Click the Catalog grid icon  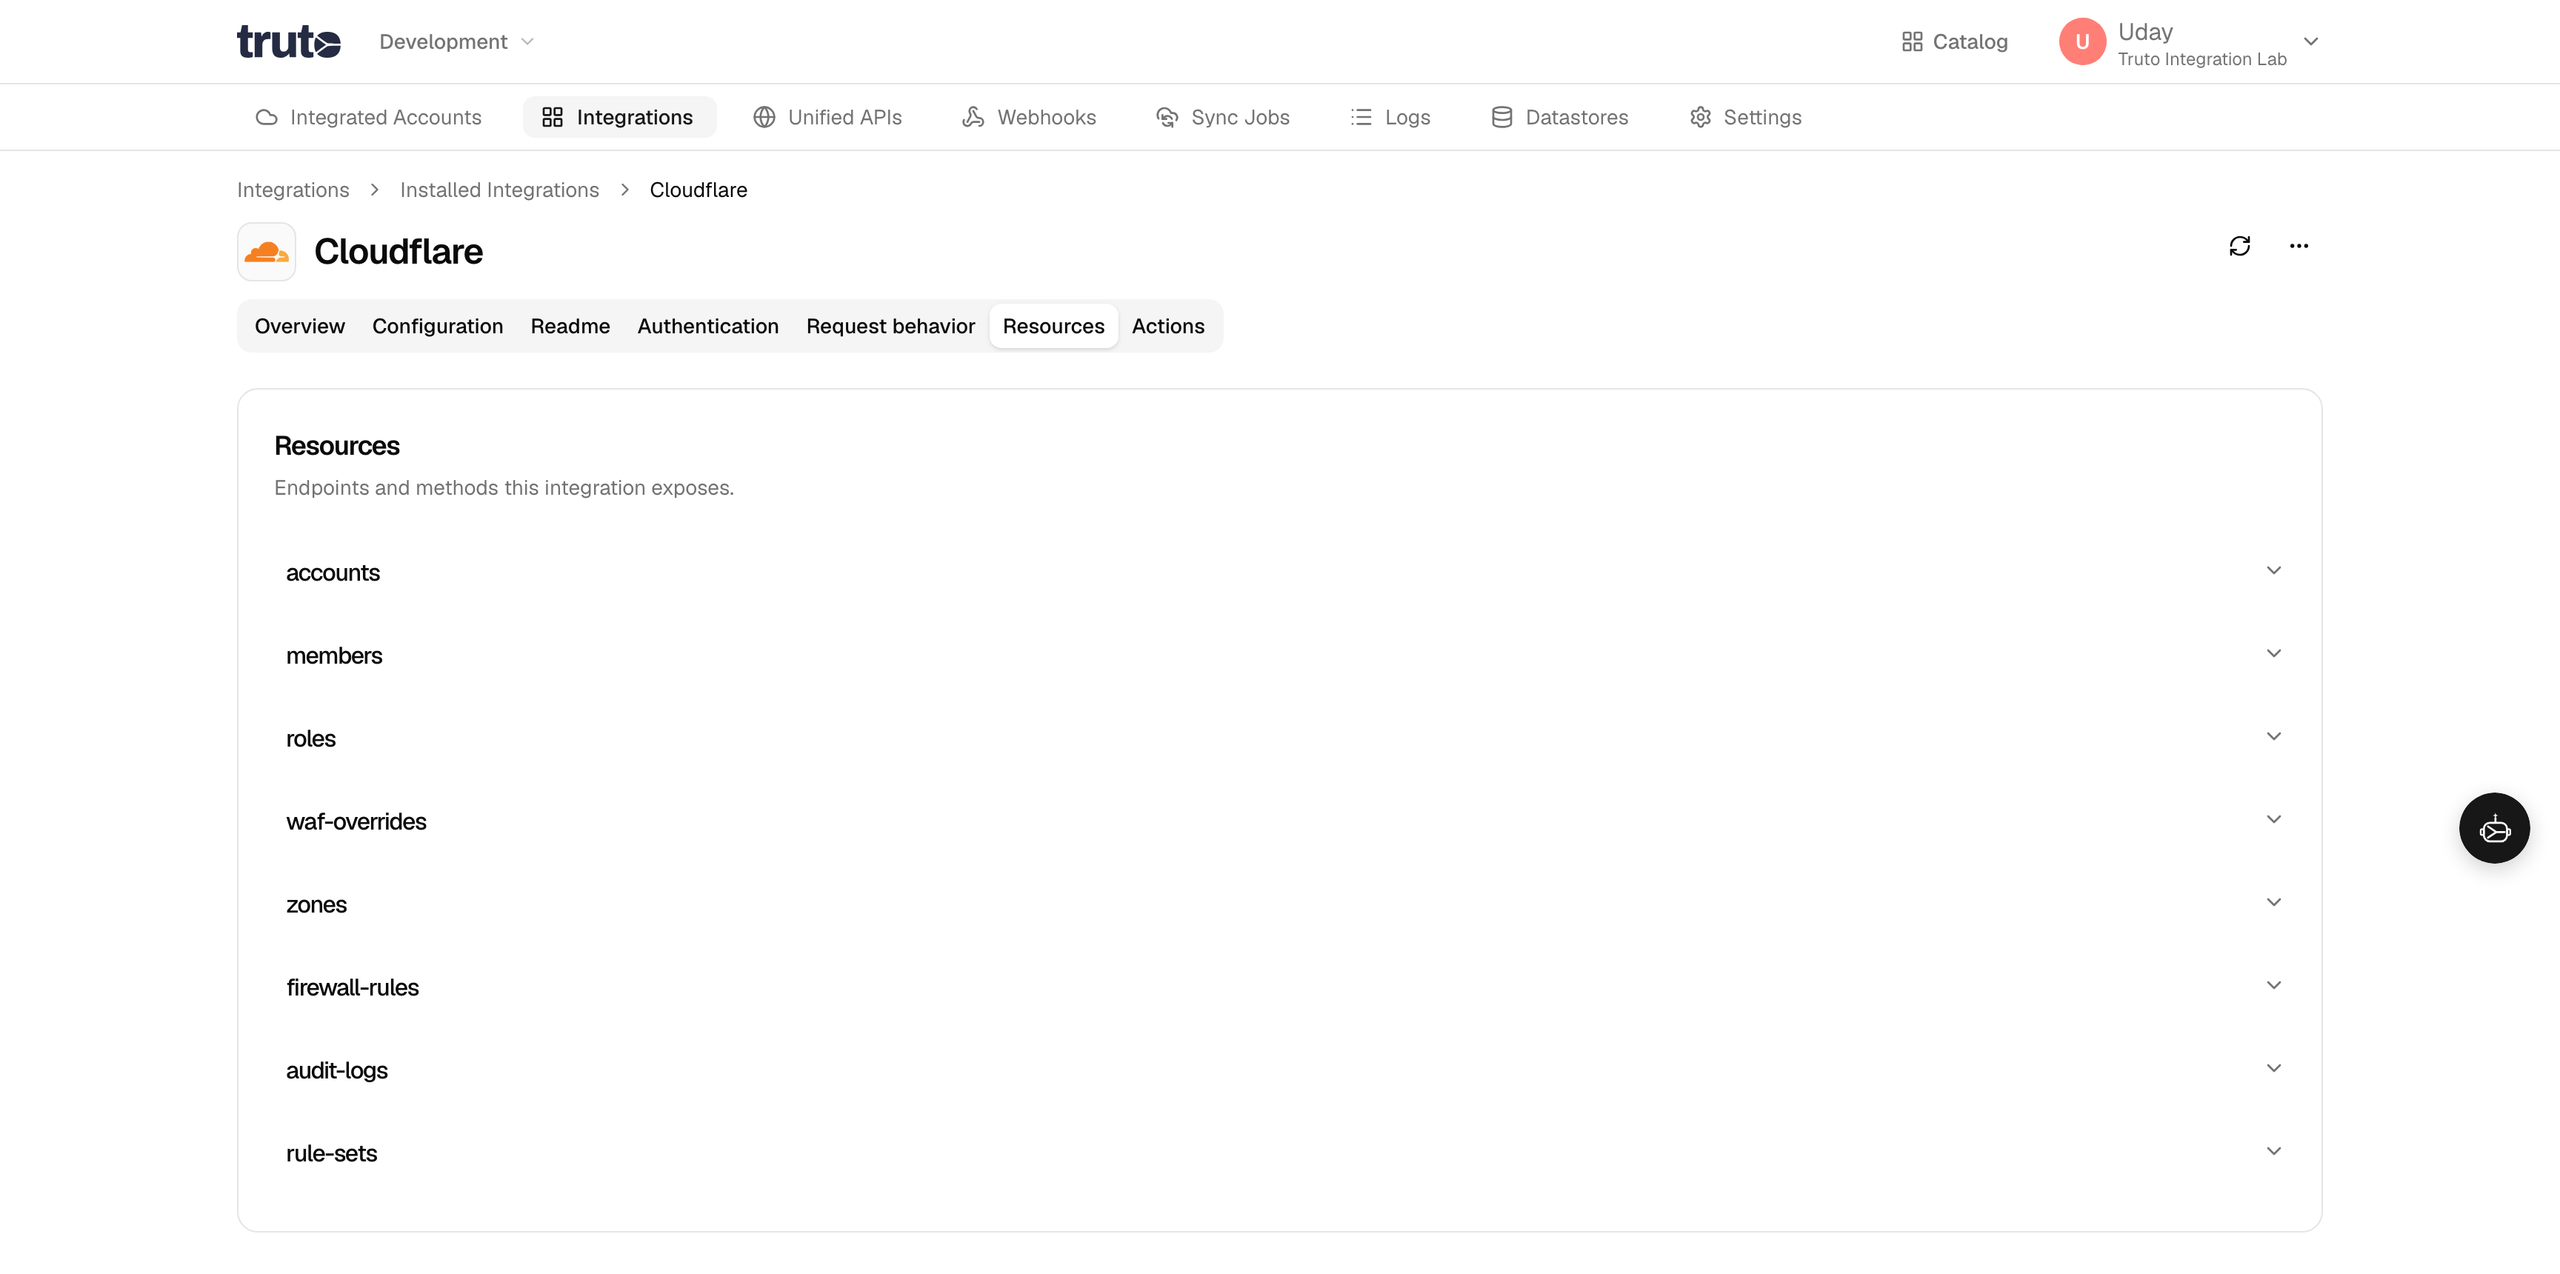1912,41
